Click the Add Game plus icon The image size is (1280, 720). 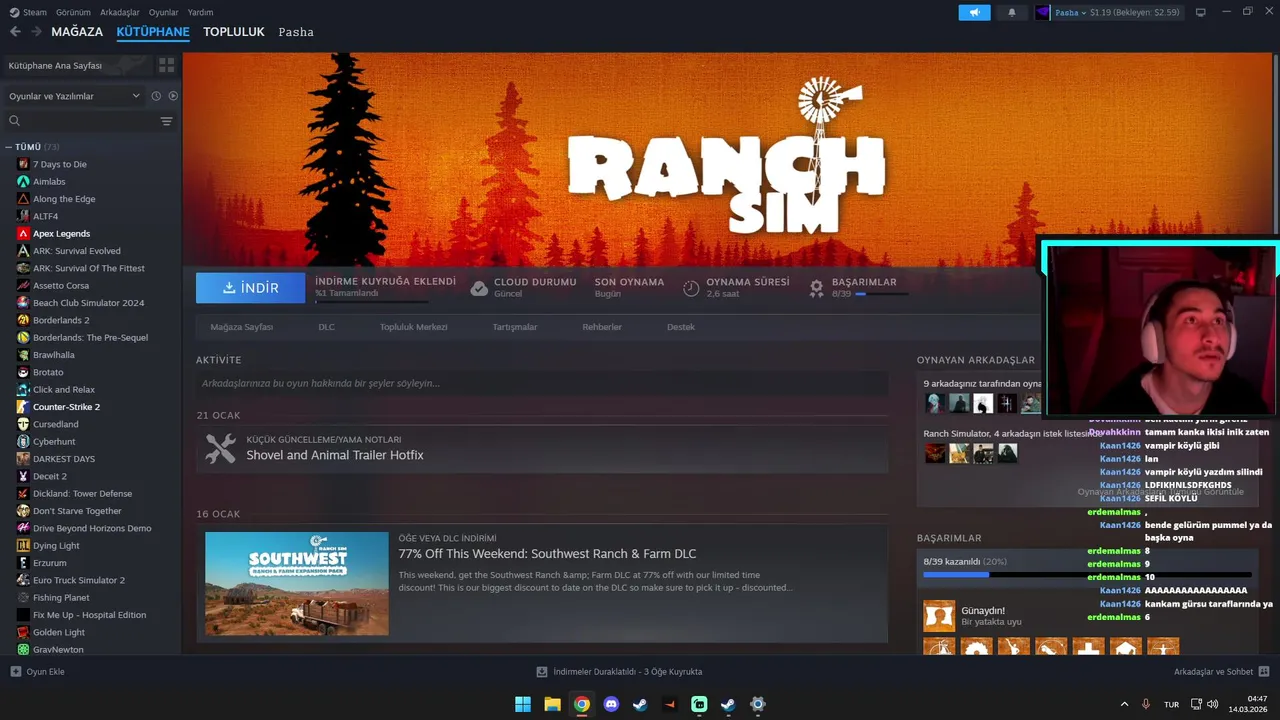pos(15,671)
